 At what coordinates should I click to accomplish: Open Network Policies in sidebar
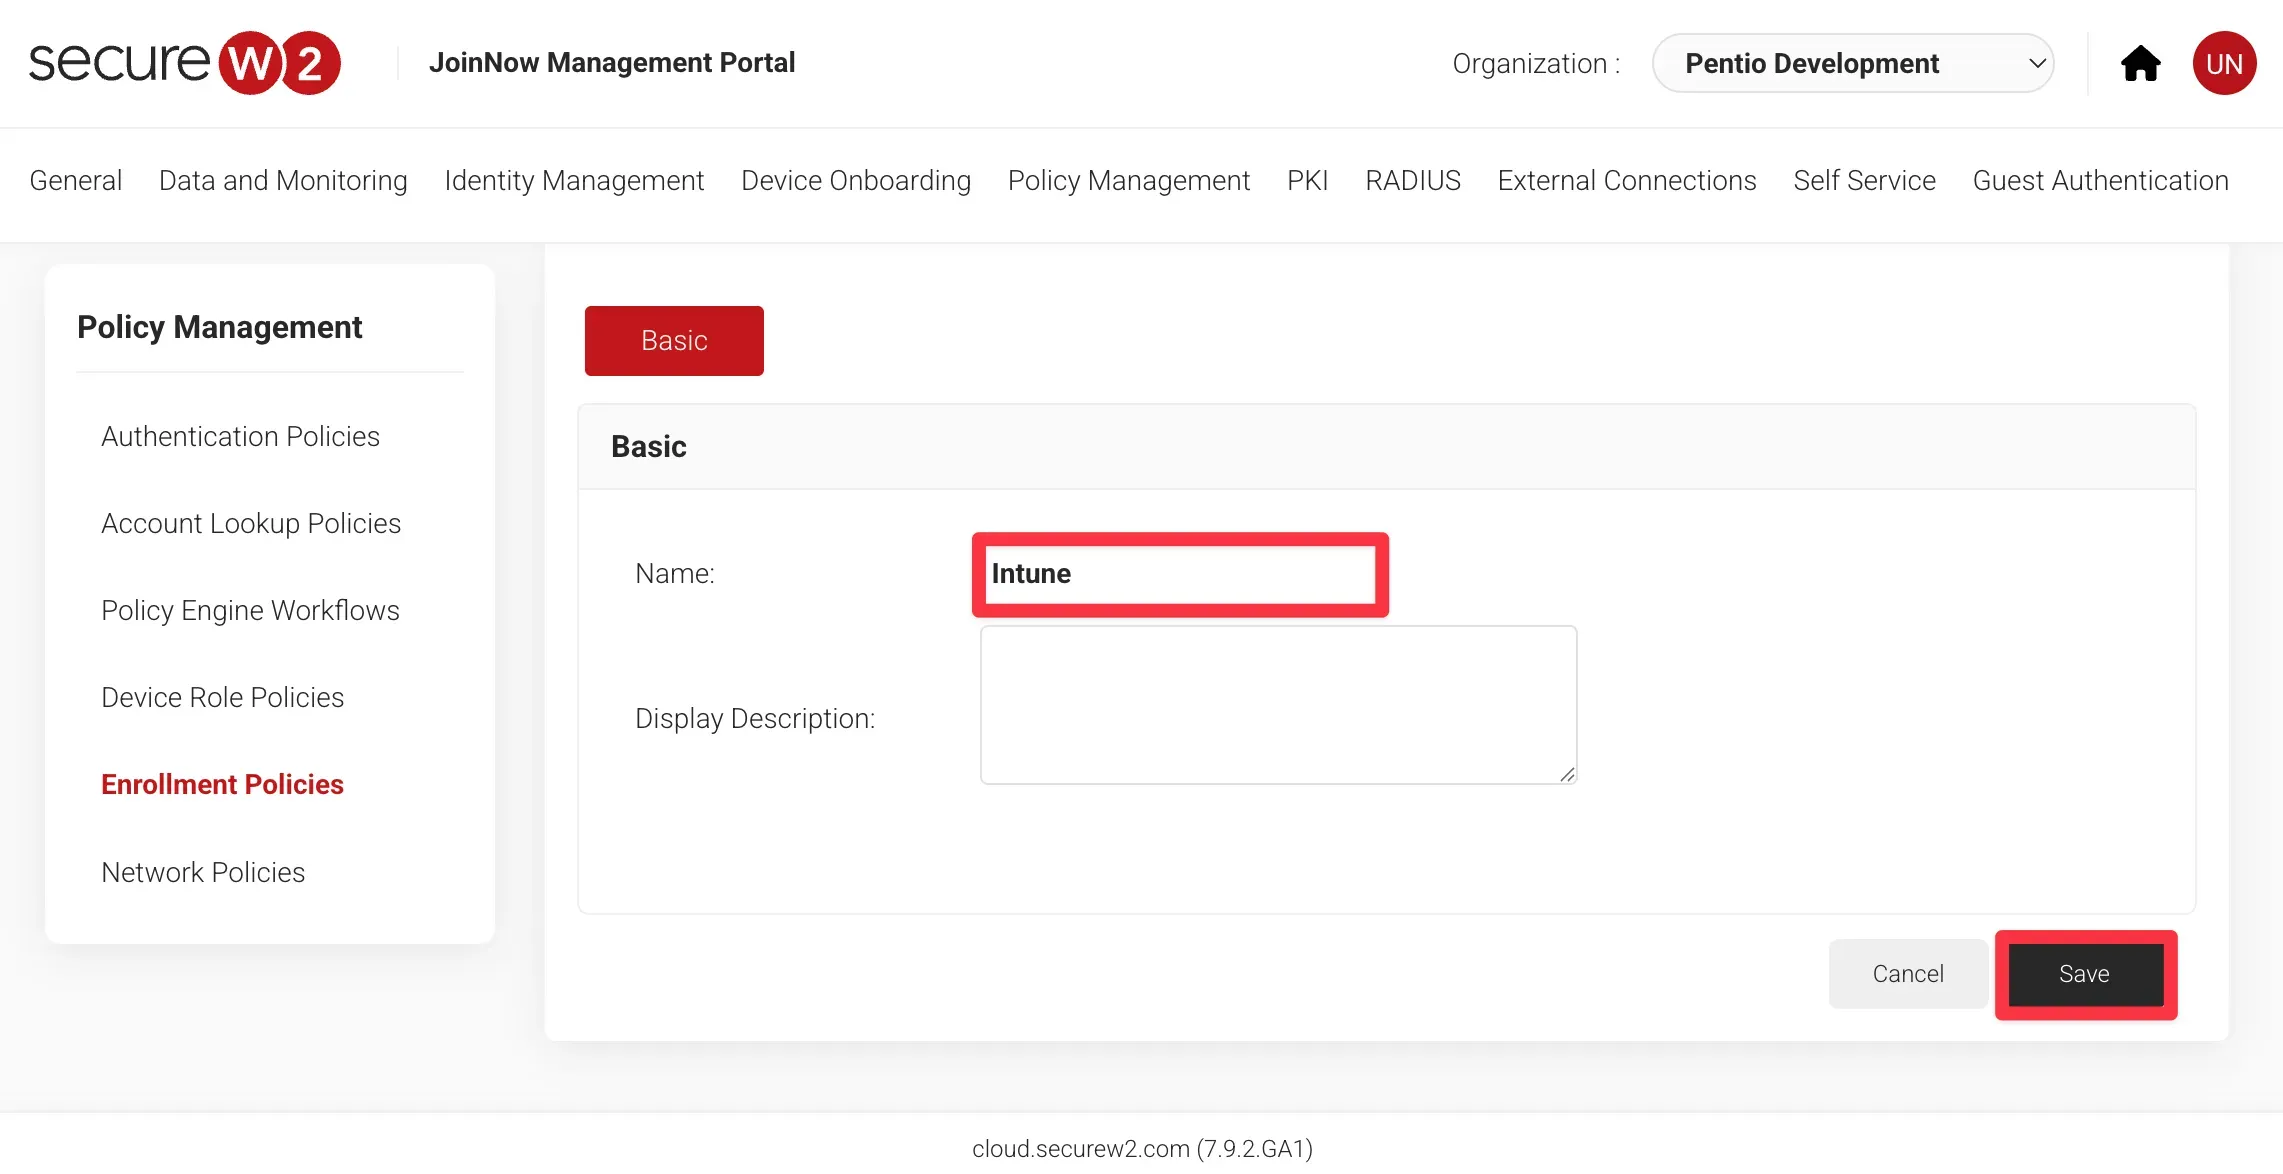tap(203, 873)
